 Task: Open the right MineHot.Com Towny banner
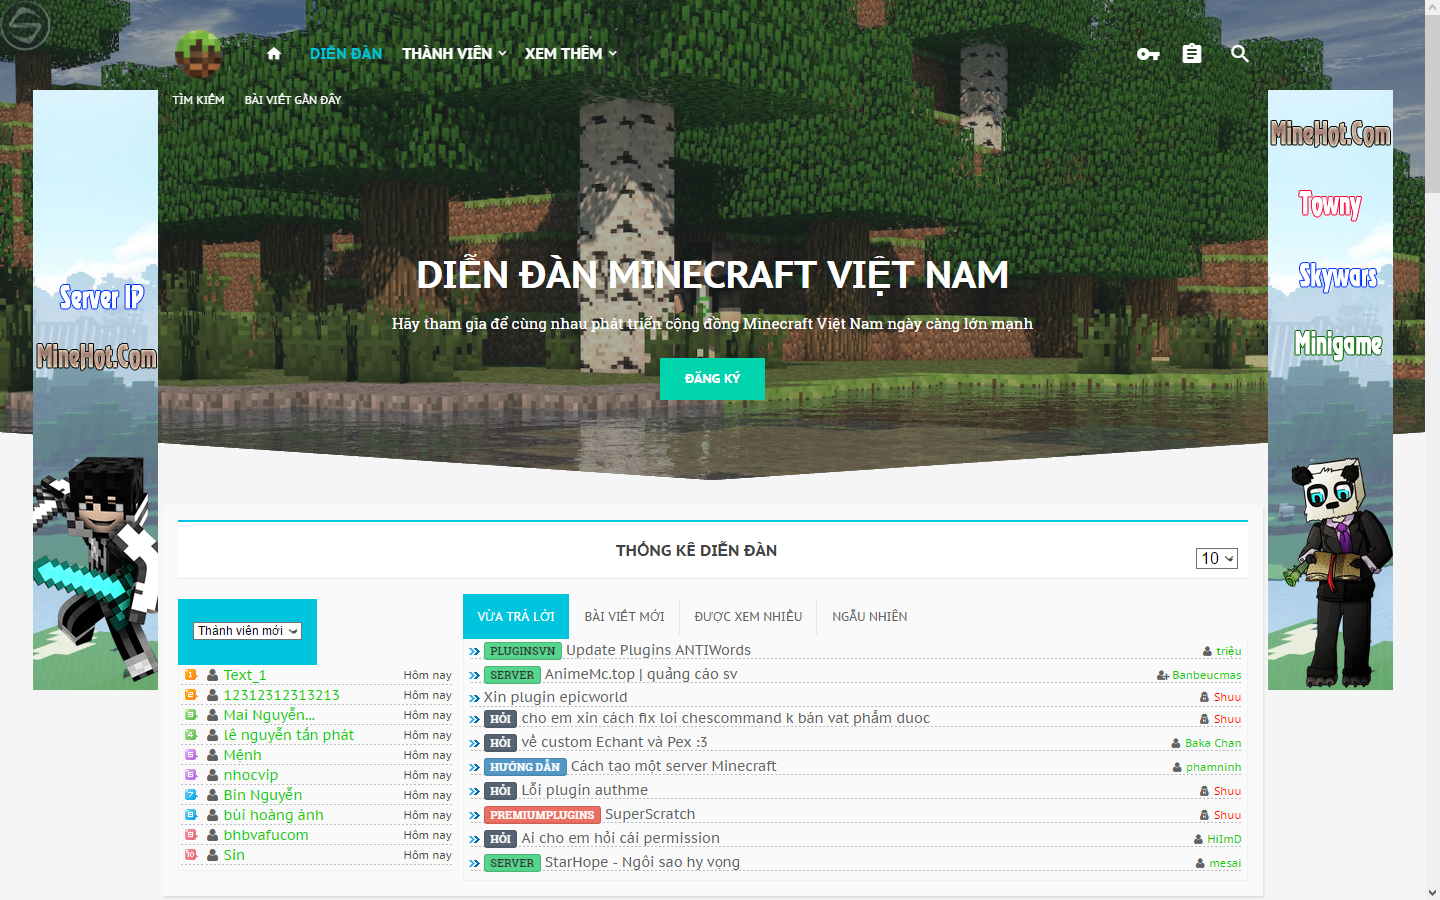tap(1330, 390)
